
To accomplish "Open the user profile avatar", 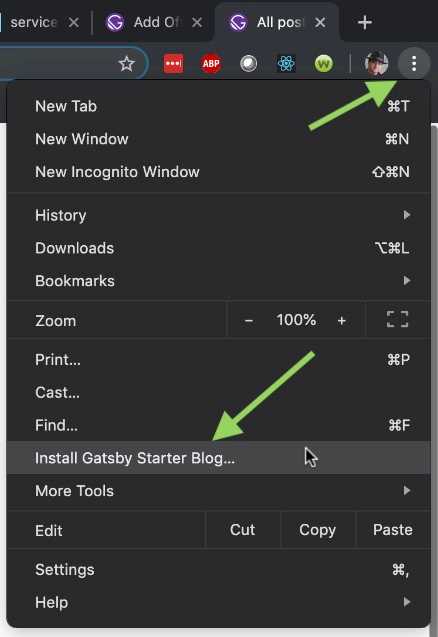I will click(x=377, y=64).
